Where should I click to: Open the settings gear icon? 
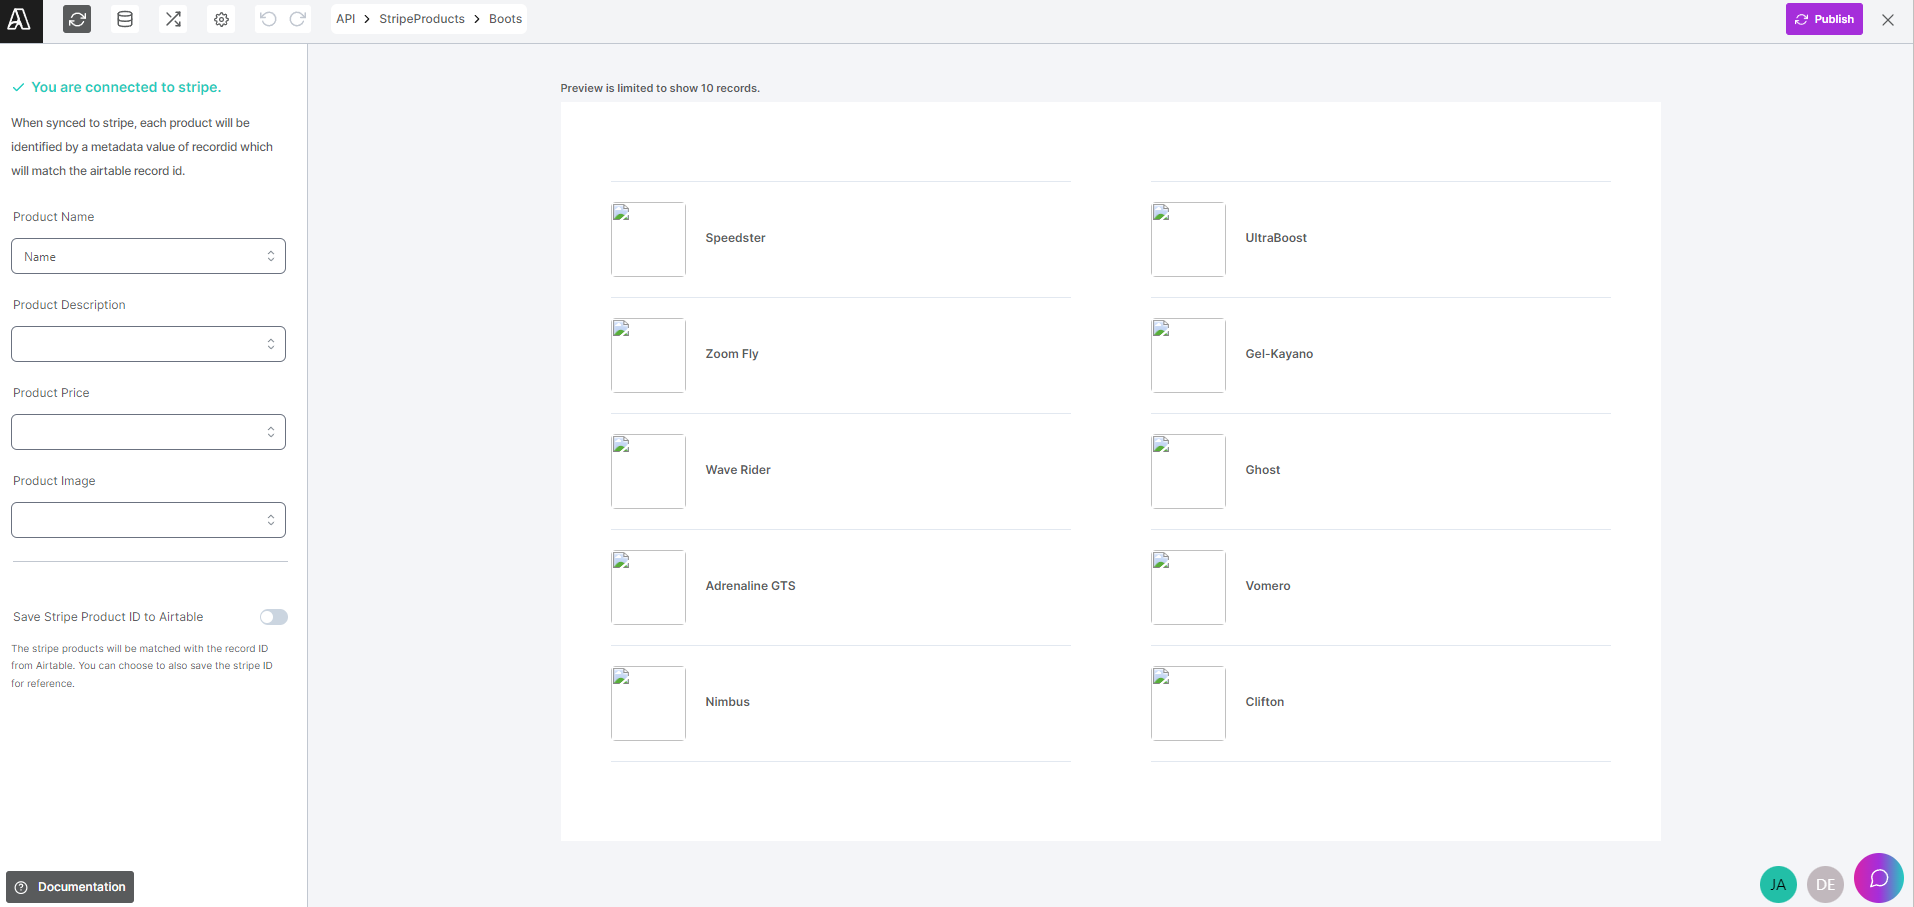tap(221, 19)
